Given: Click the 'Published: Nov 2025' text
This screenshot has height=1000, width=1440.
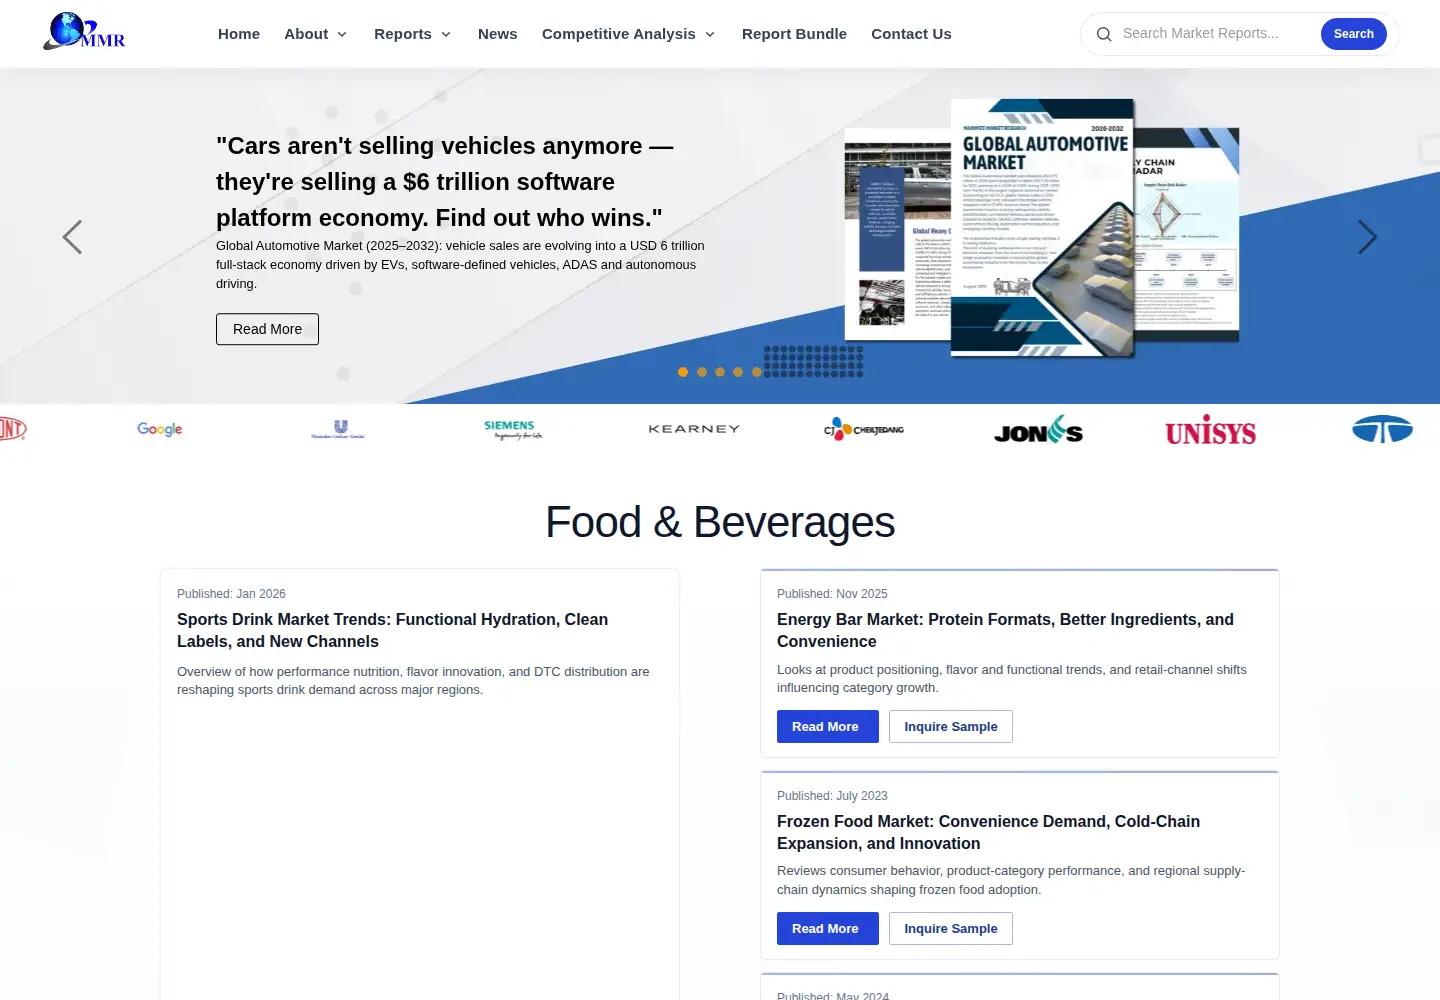Looking at the screenshot, I should click(x=832, y=594).
